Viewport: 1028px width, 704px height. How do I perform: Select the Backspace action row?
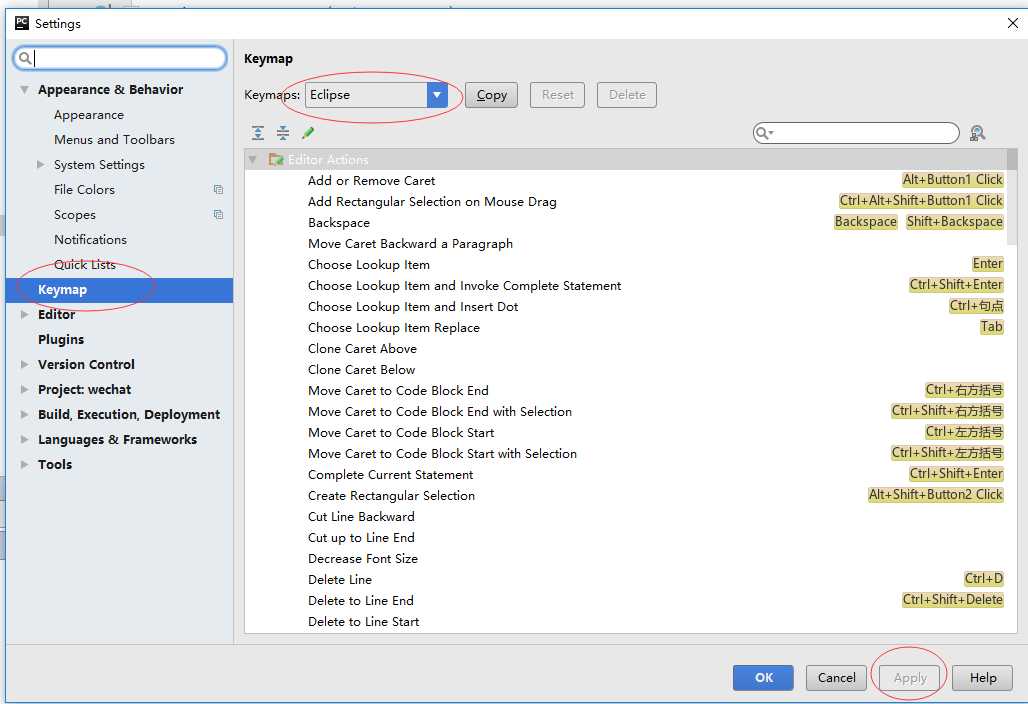[x=339, y=223]
